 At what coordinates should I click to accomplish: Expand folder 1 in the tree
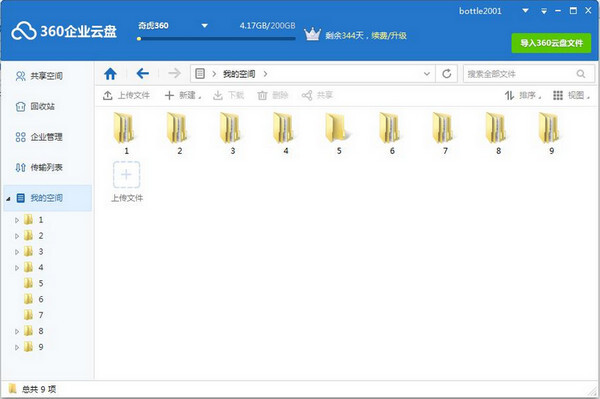16,220
